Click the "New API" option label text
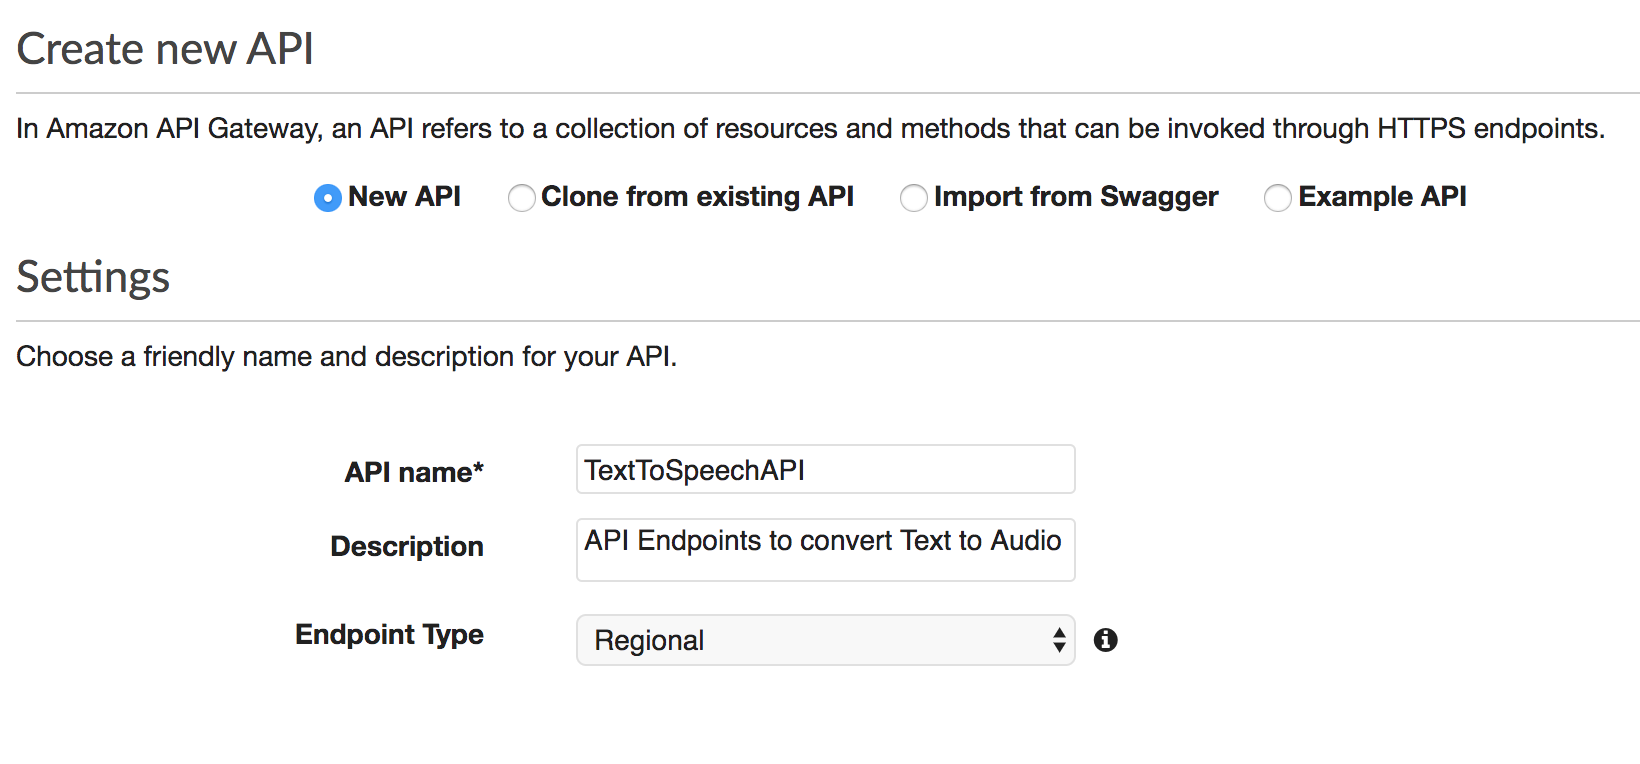This screenshot has height=764, width=1640. tap(404, 197)
